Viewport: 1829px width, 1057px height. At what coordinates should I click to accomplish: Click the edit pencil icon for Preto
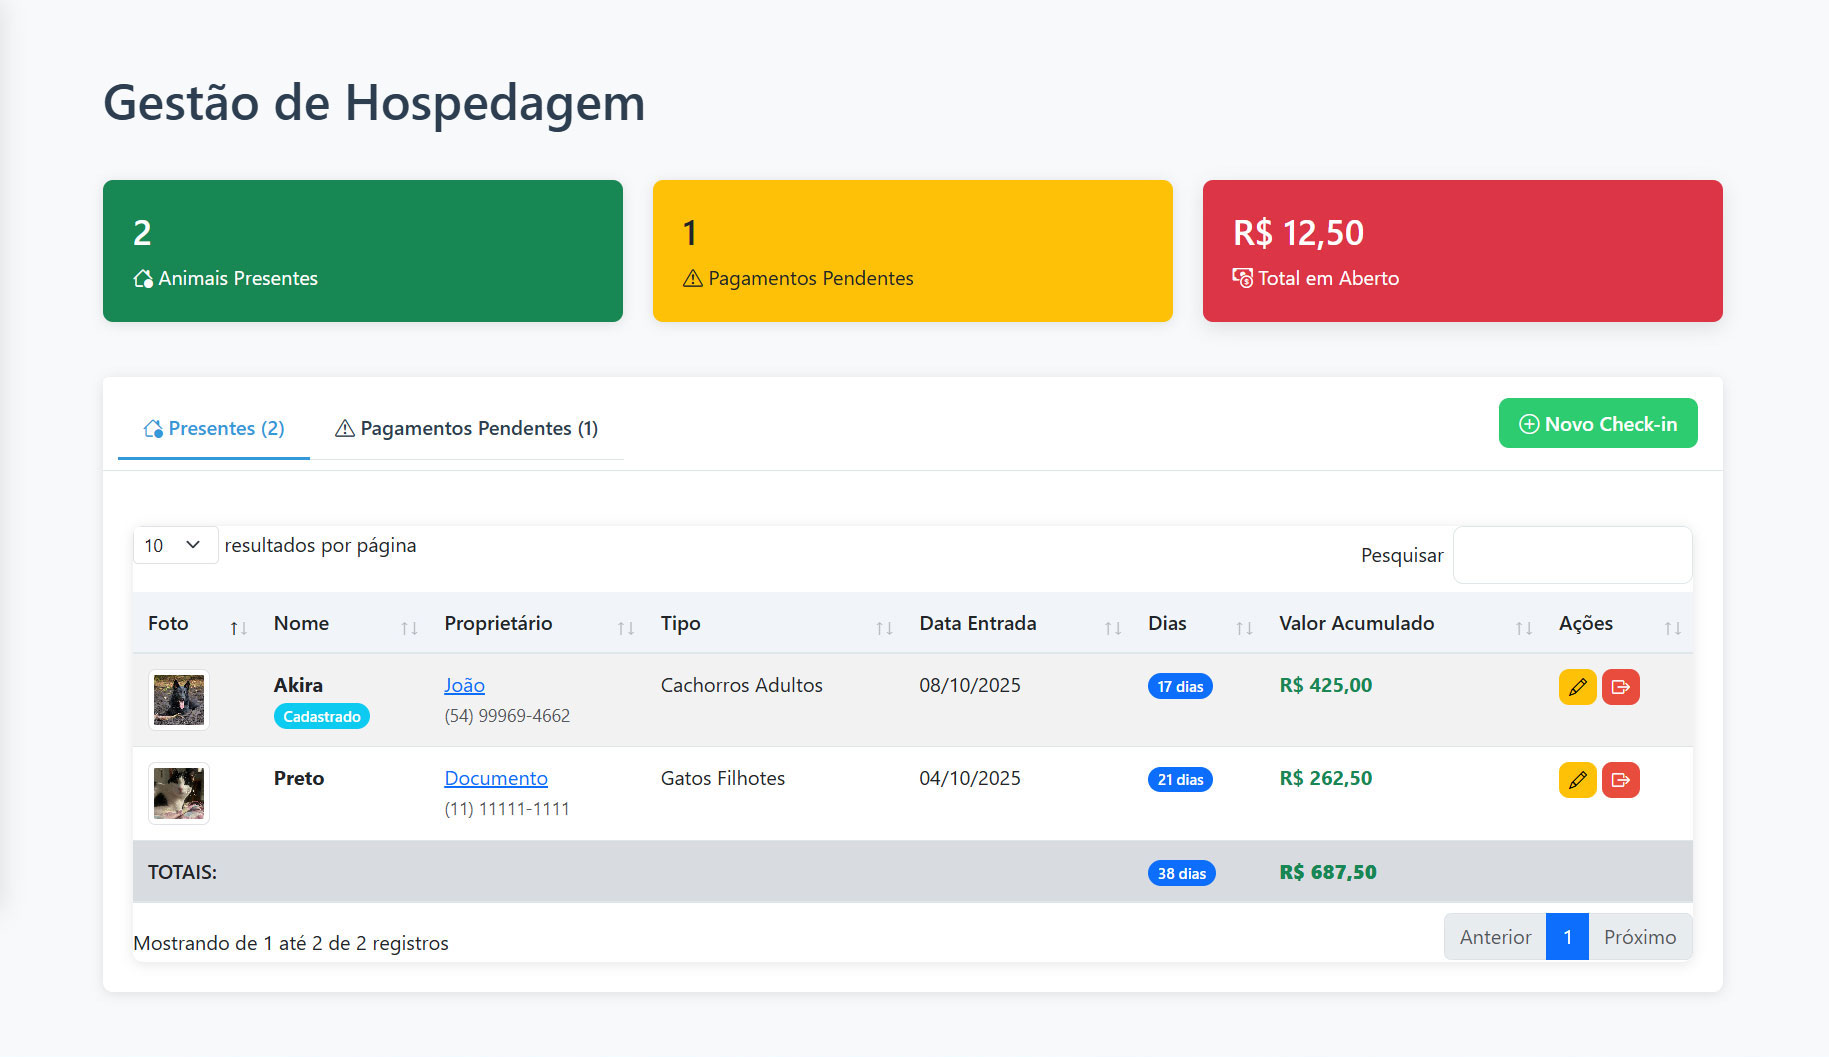1577,780
